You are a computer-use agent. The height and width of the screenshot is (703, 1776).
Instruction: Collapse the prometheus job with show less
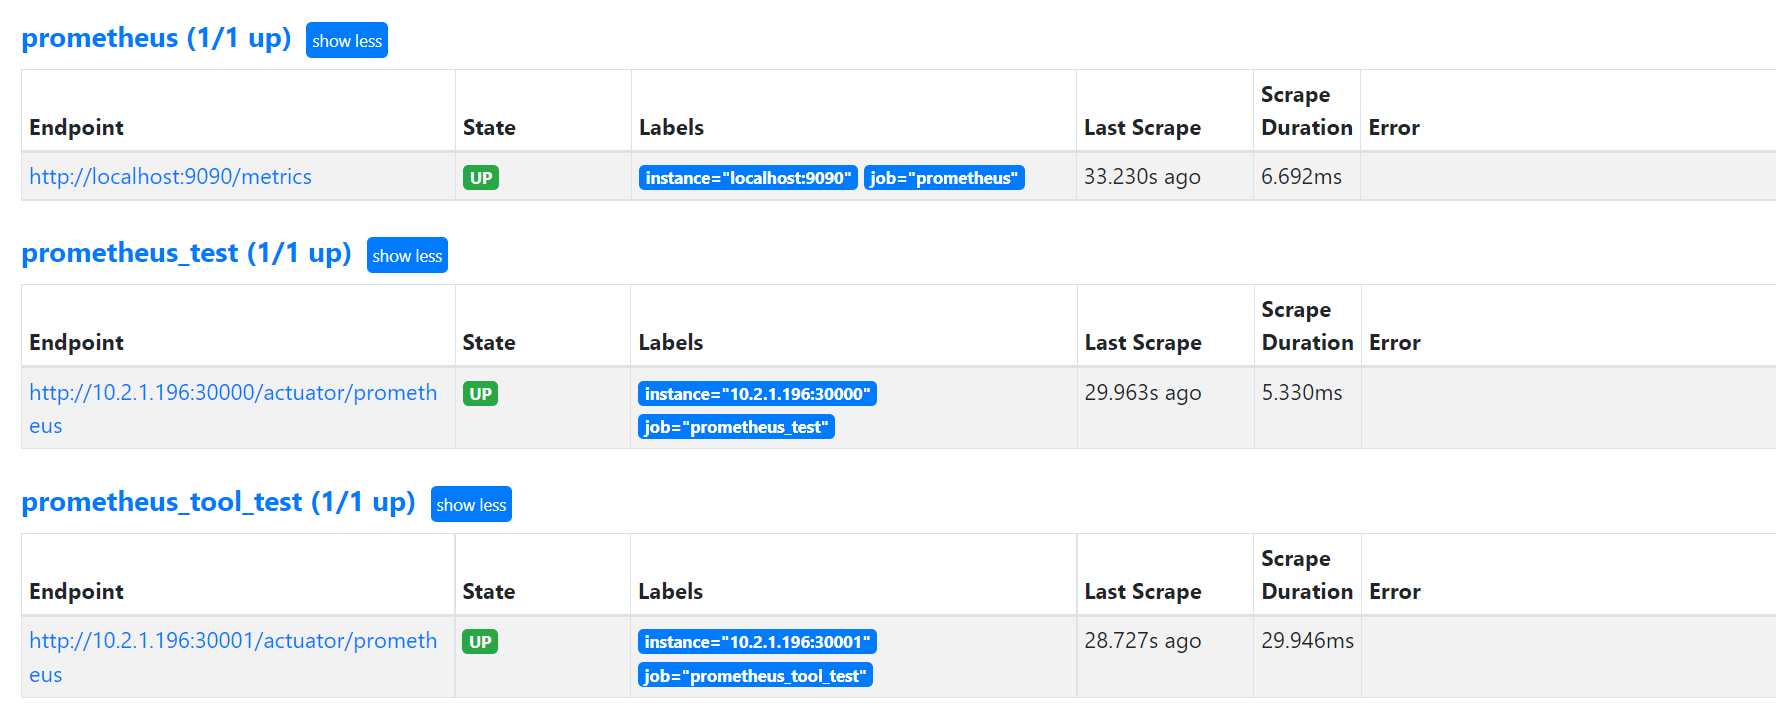346,41
